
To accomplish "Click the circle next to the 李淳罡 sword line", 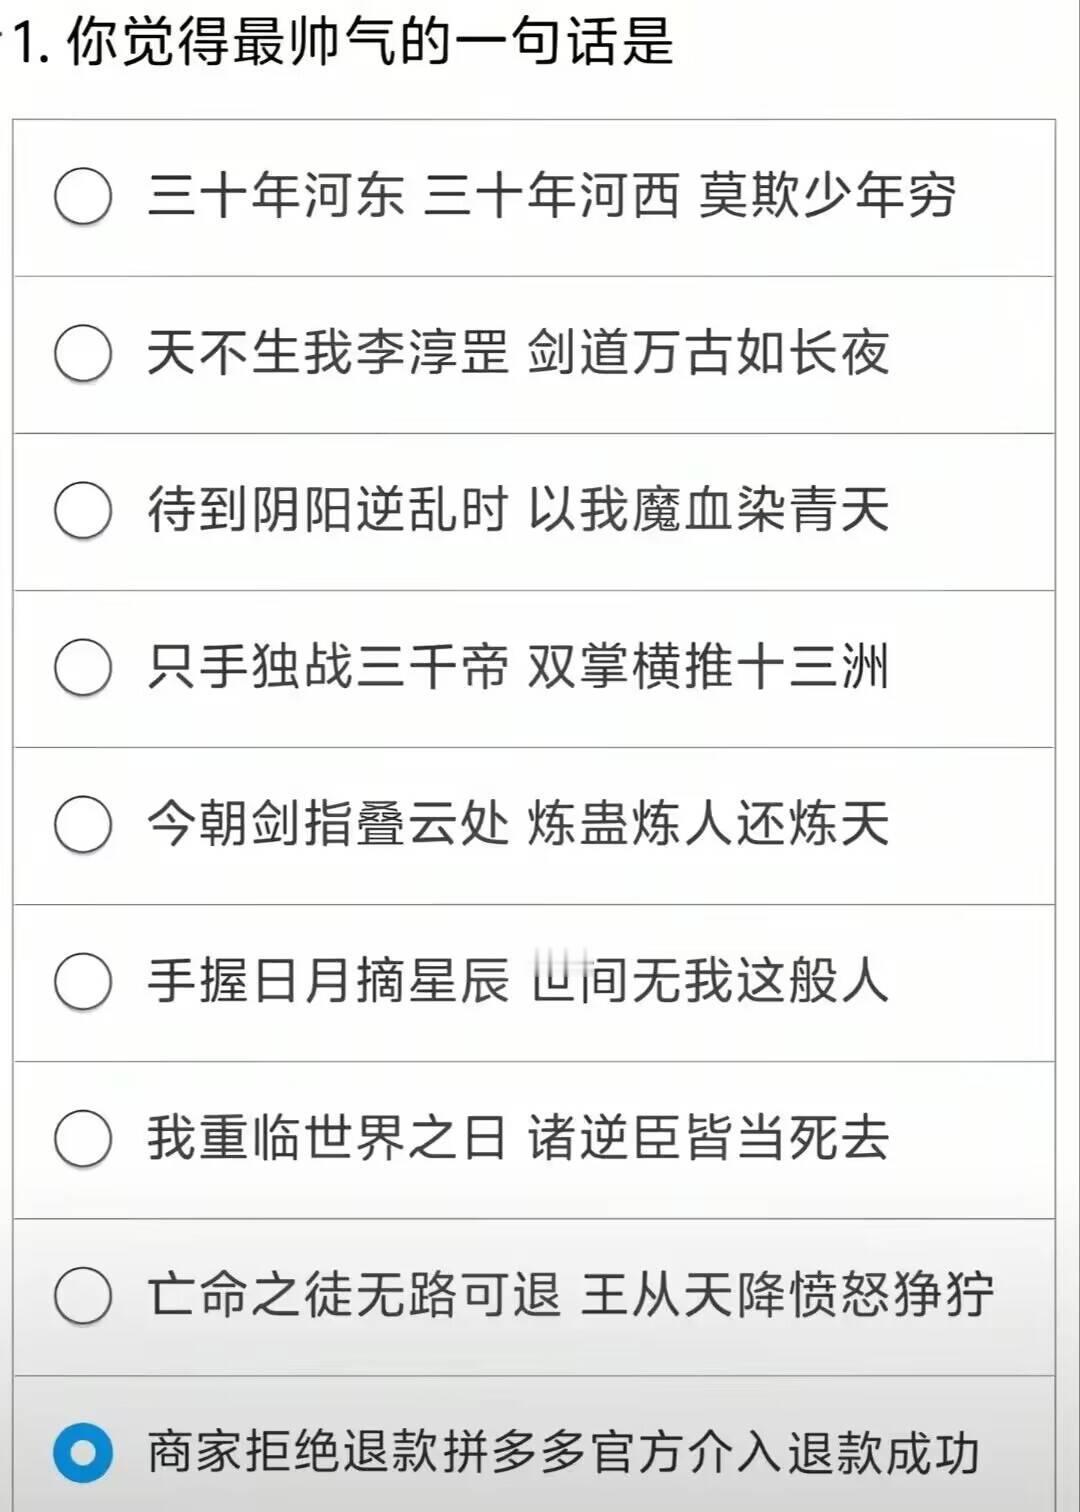I will pos(85,352).
